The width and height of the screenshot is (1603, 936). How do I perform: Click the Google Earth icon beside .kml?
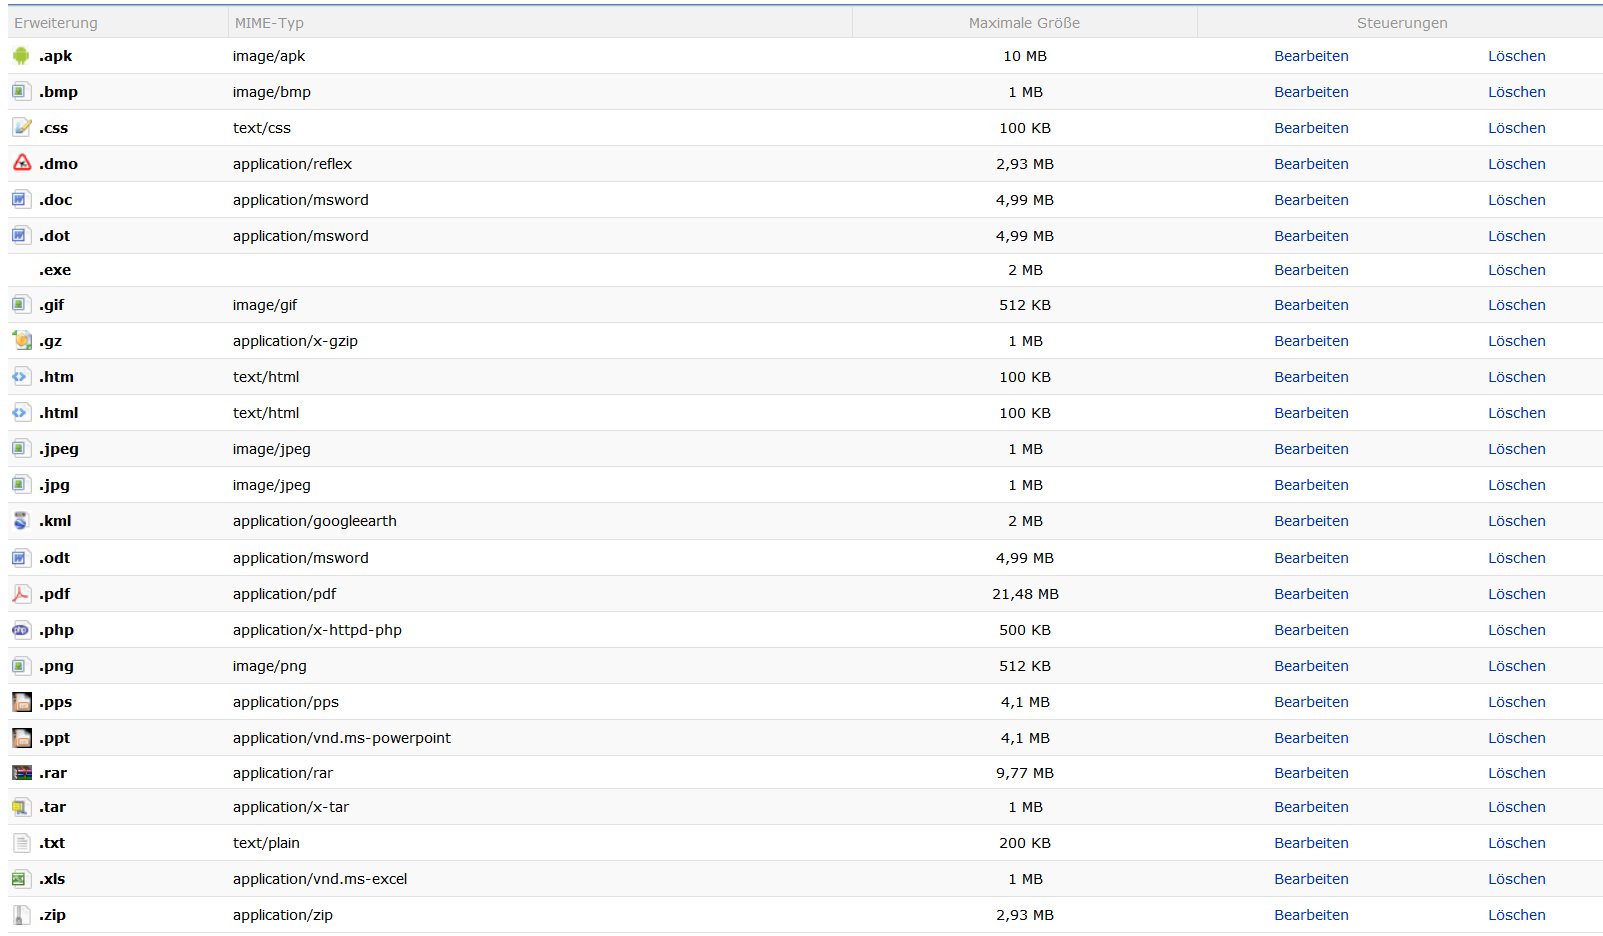21,521
